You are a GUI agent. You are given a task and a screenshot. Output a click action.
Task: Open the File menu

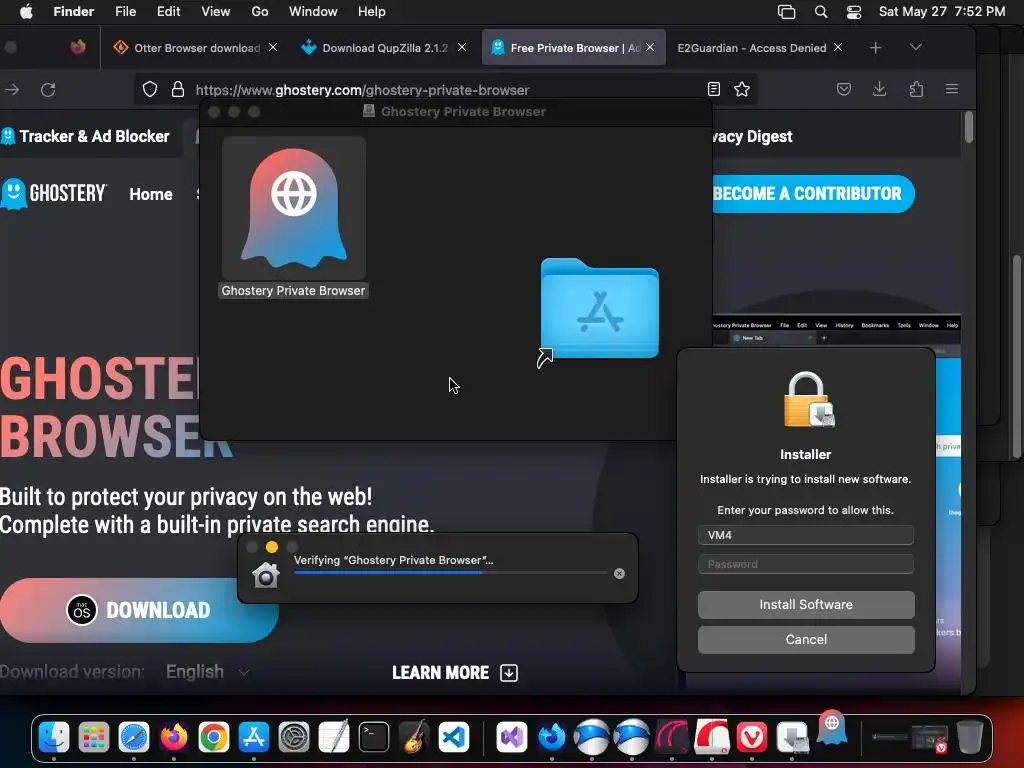tap(125, 12)
